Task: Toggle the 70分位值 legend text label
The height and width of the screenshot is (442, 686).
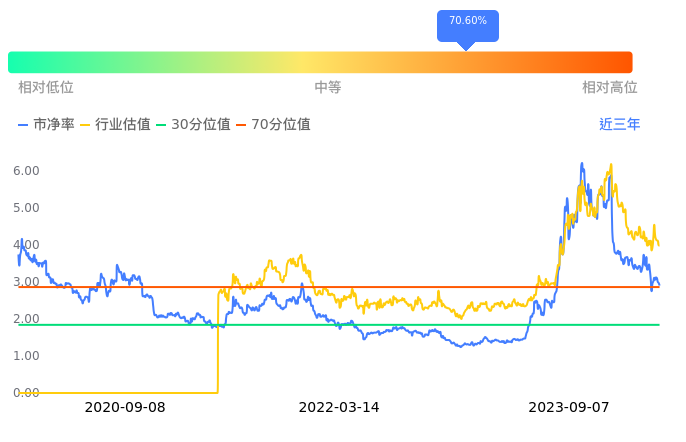Action: coord(281,125)
